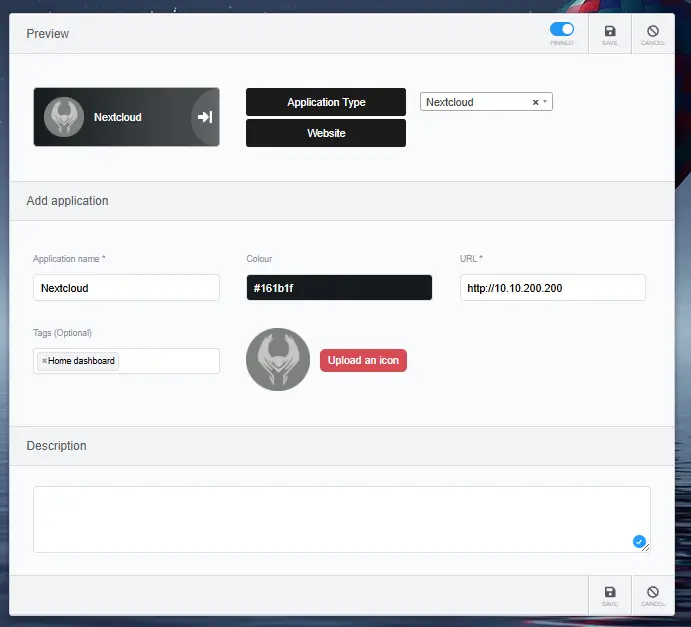
Task: Click the Application name input field
Action: point(126,288)
